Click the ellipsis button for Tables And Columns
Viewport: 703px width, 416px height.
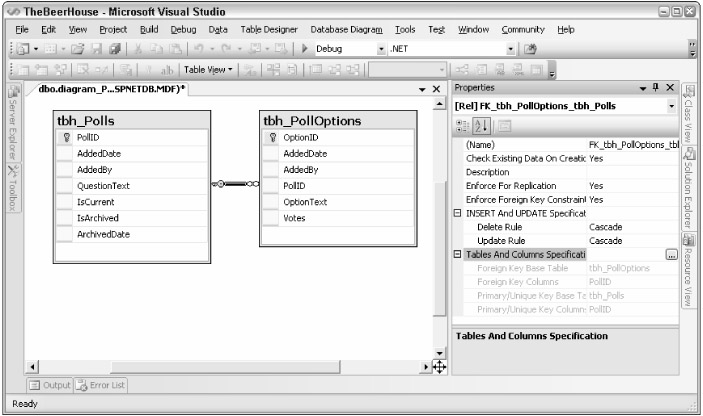tap(671, 255)
